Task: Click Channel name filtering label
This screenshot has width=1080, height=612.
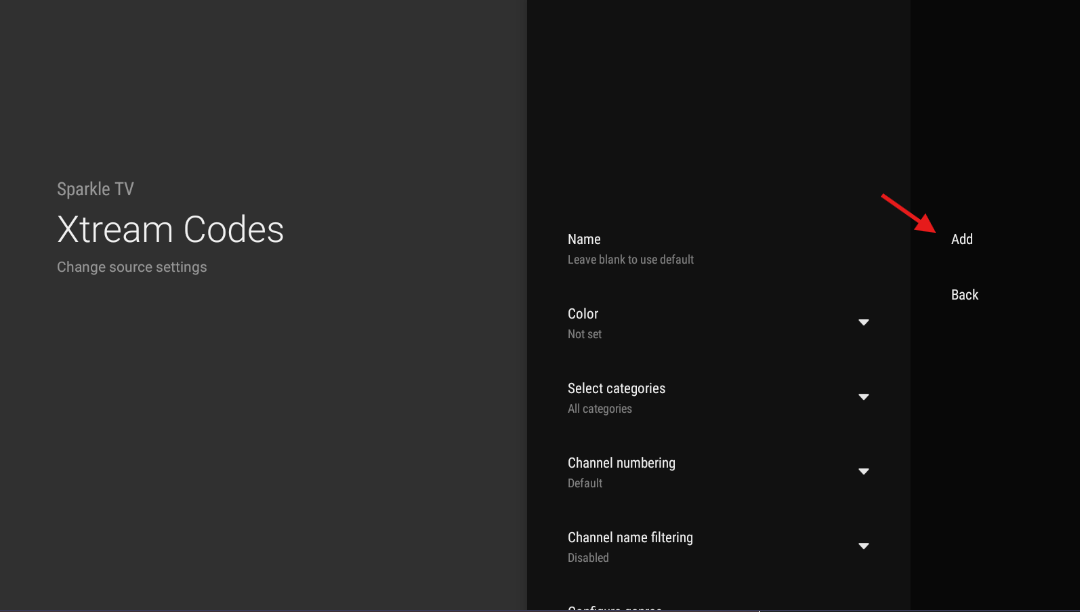Action: point(630,537)
